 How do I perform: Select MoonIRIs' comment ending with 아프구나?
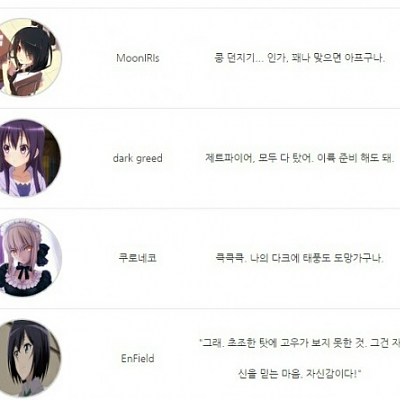click(299, 58)
